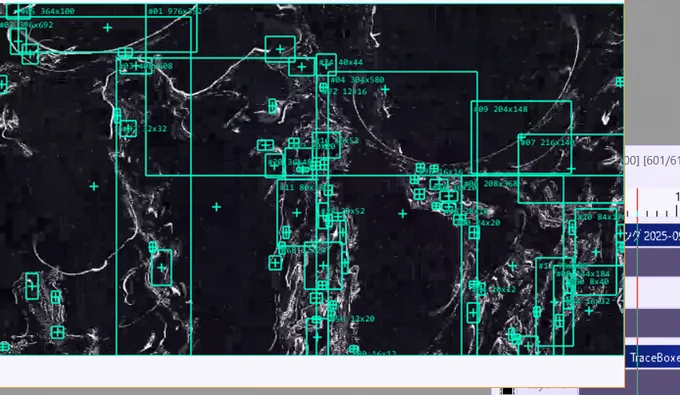Click the '#07 216x140' tracking box label
The width and height of the screenshot is (680, 395).
pos(547,142)
